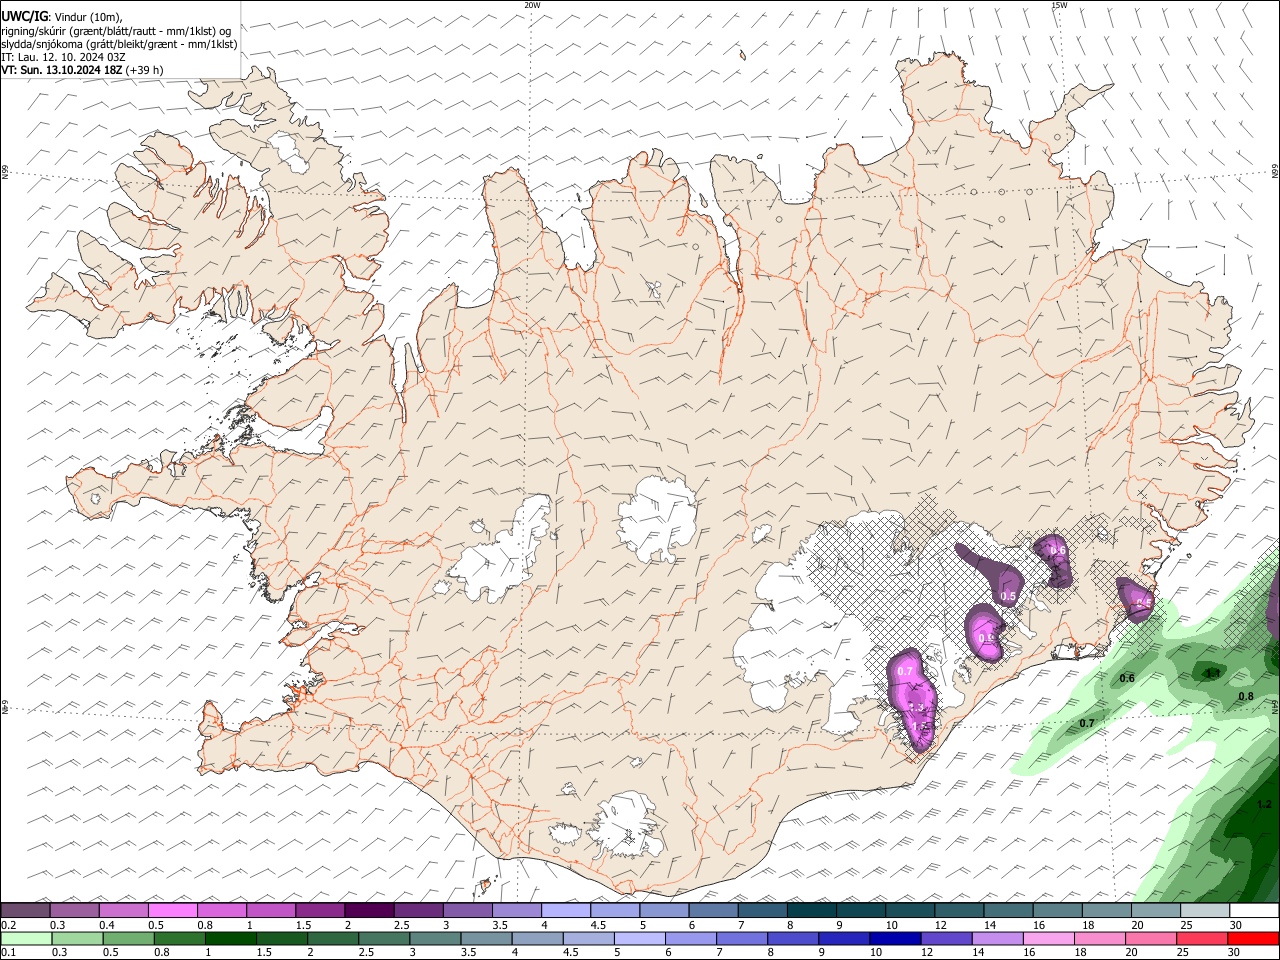Select the pale green 0.1 rain legend swatch
The height and width of the screenshot is (960, 1280).
pos(26,938)
